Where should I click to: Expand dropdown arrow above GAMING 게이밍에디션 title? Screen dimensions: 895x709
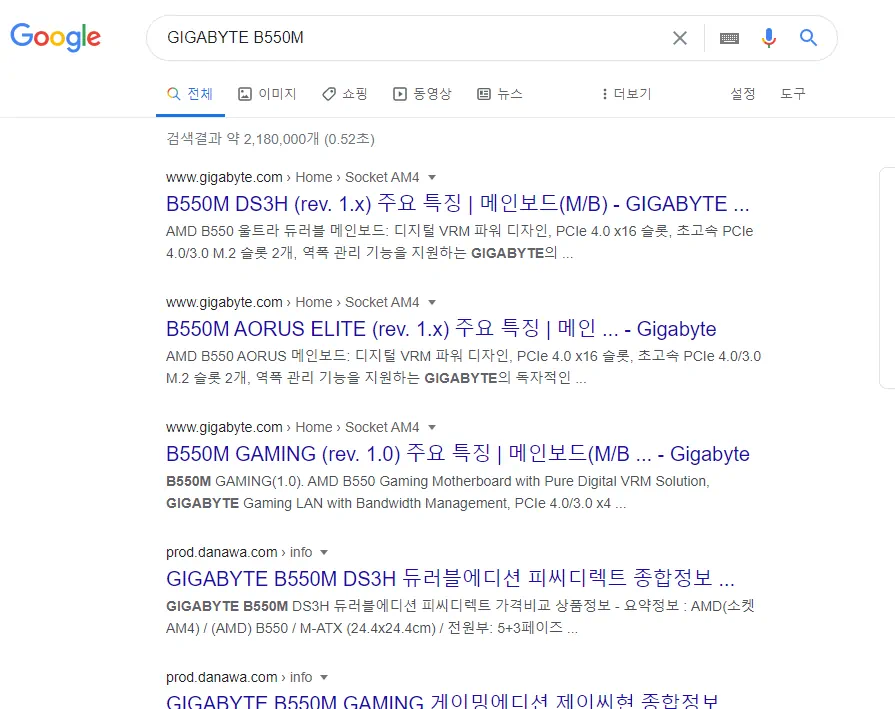(x=324, y=678)
